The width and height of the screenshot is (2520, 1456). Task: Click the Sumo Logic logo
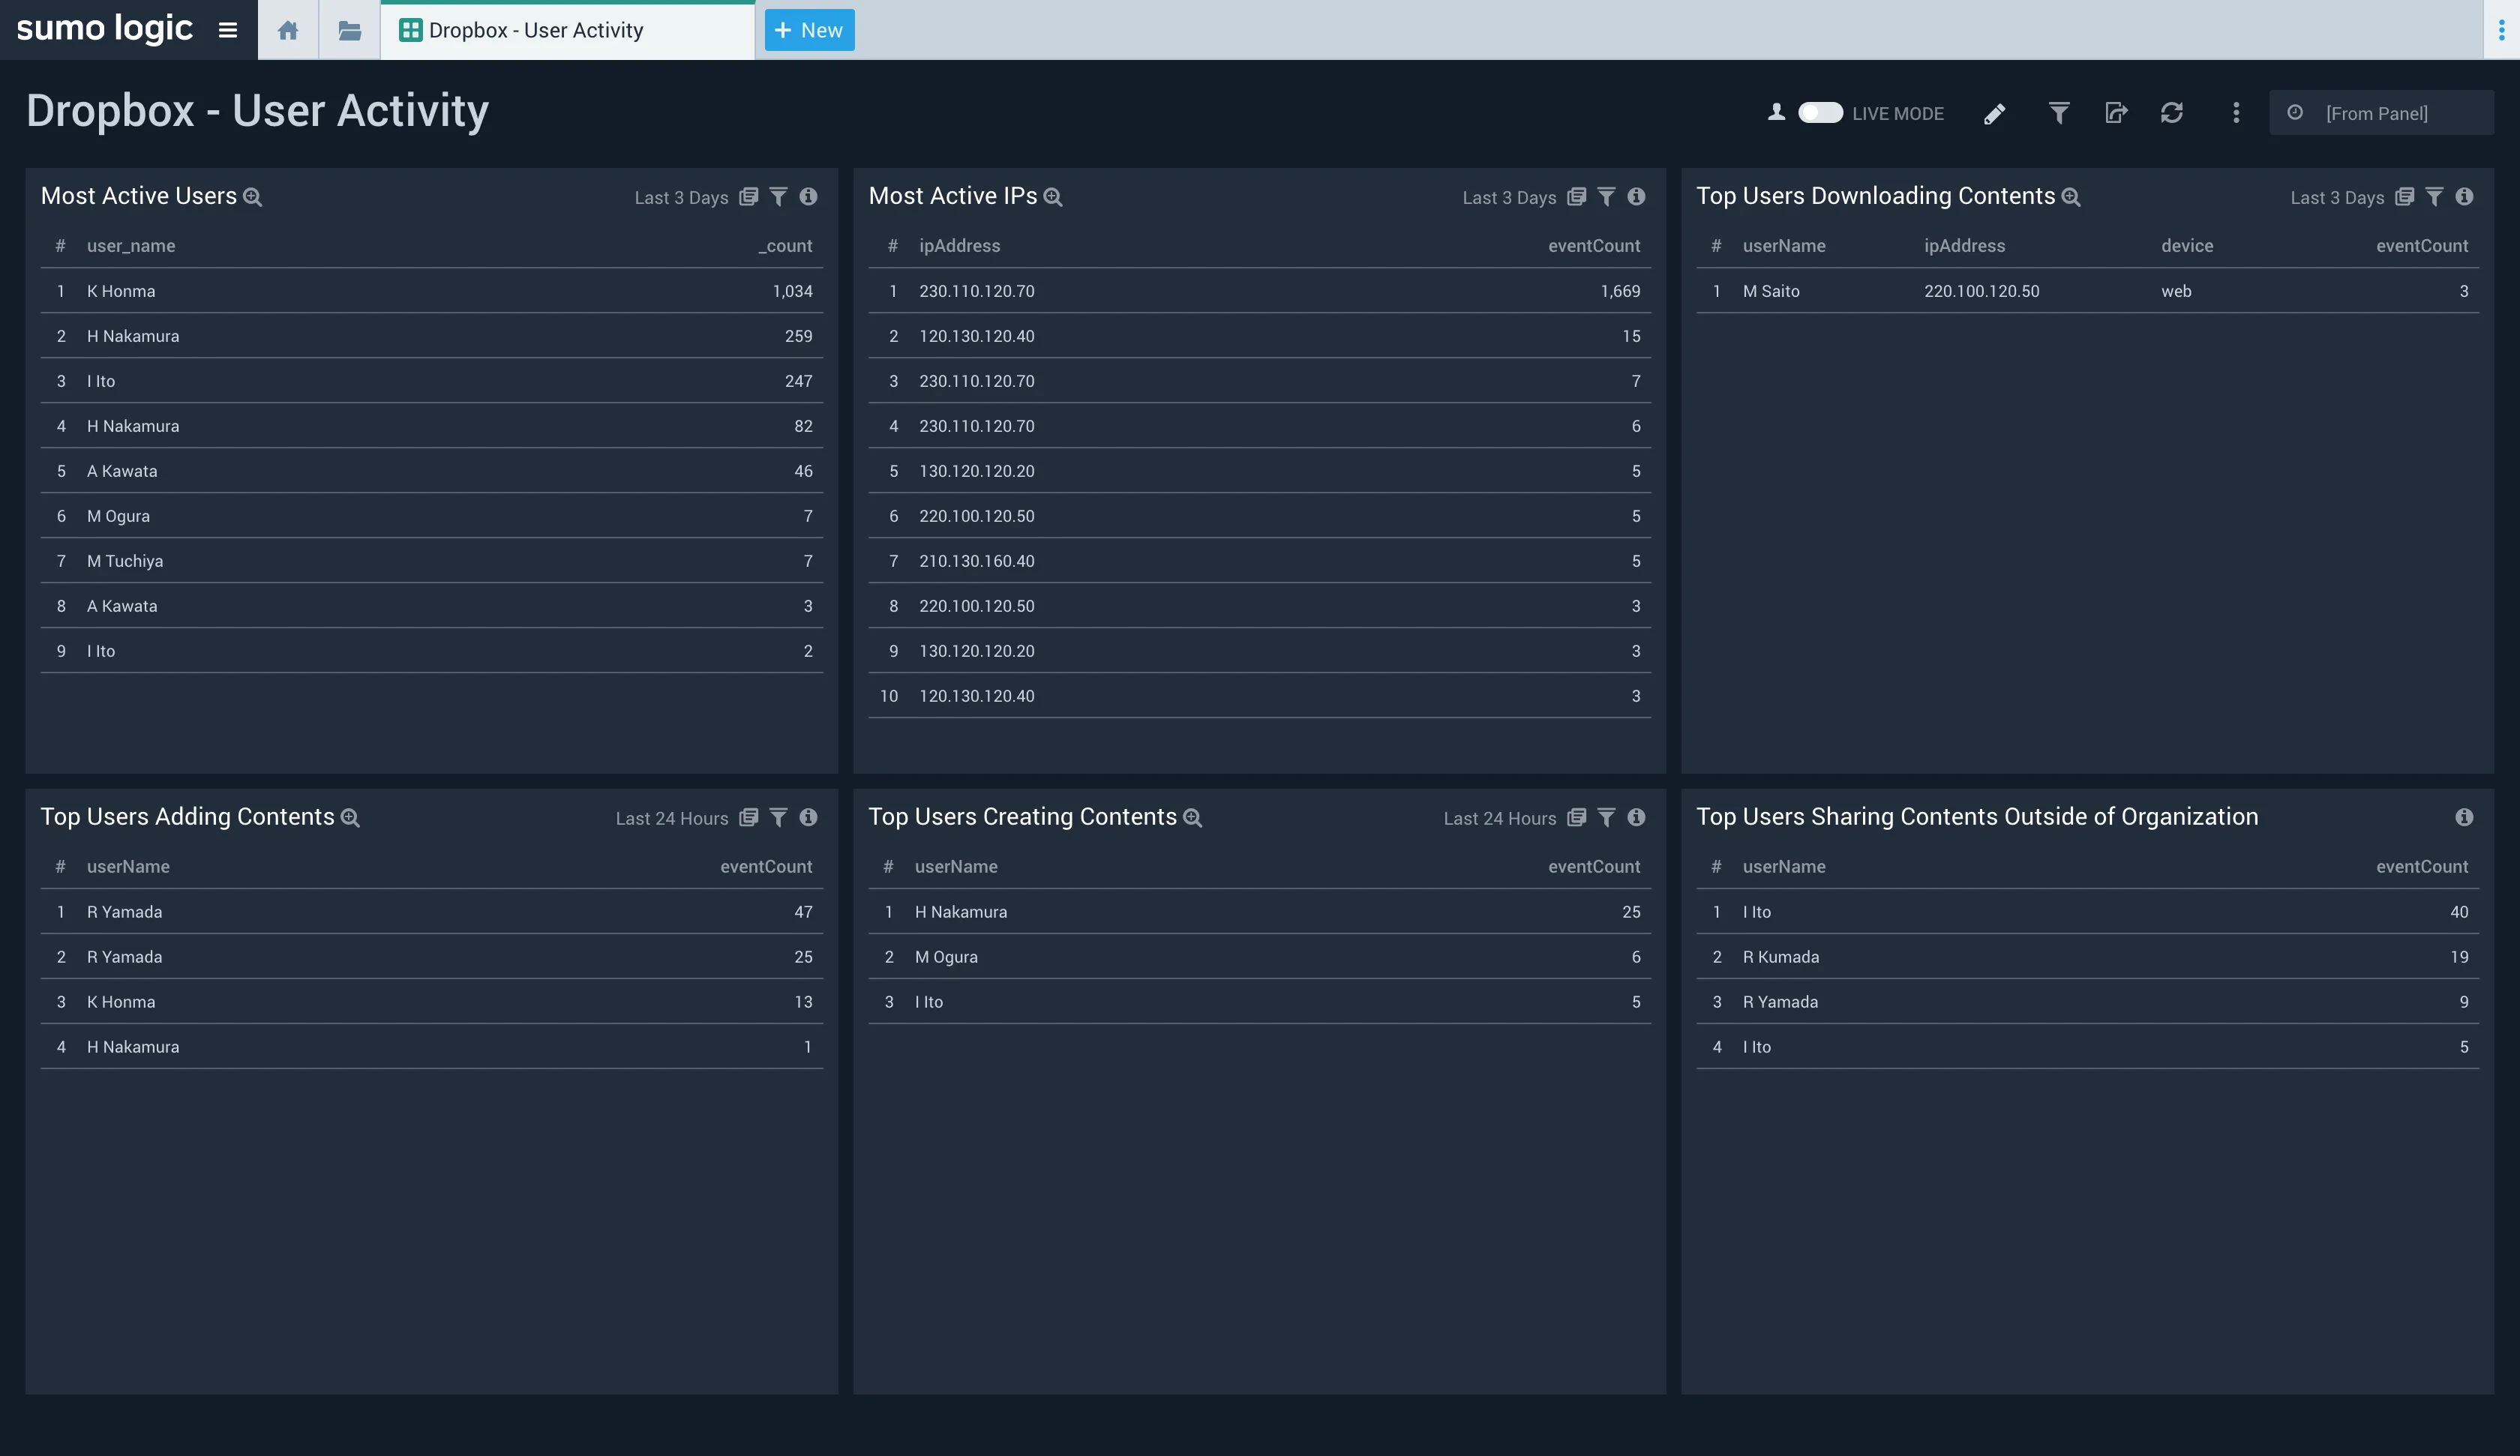tap(104, 29)
